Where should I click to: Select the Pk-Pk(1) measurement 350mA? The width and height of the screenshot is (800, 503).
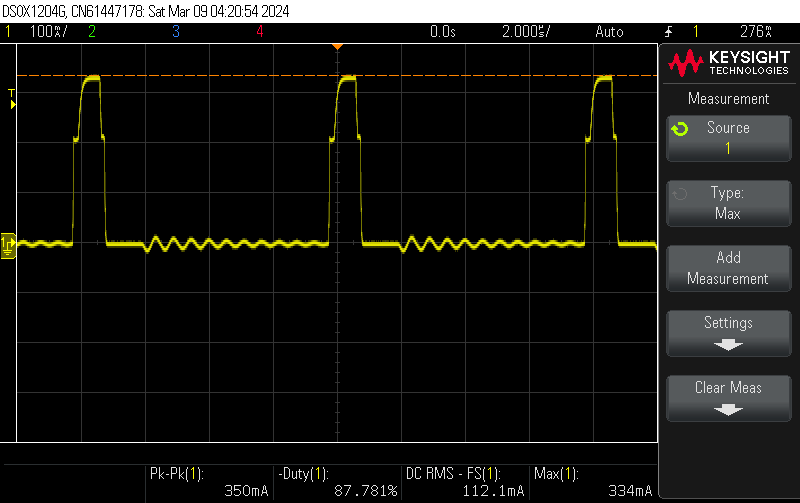click(209, 482)
